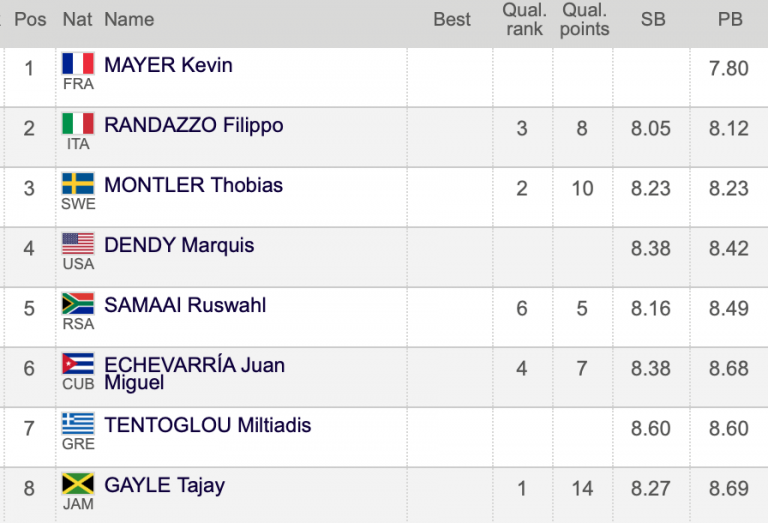Image resolution: width=768 pixels, height=523 pixels.
Task: Click the Jamaican flag icon
Action: 78,484
